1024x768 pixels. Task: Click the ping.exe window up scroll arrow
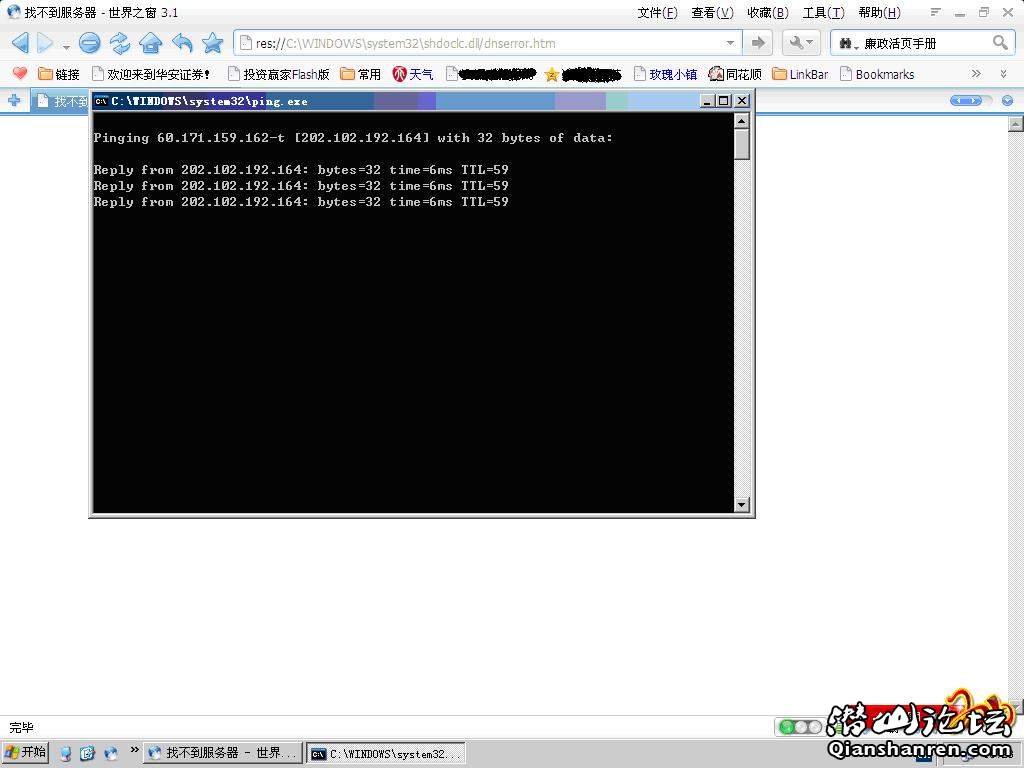741,121
